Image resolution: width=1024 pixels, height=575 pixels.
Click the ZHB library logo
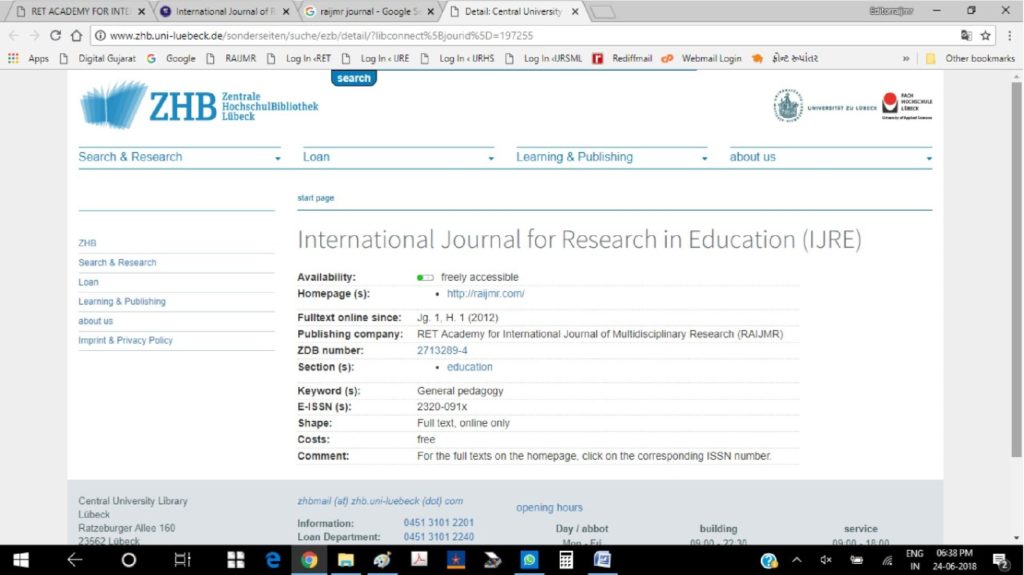click(199, 105)
